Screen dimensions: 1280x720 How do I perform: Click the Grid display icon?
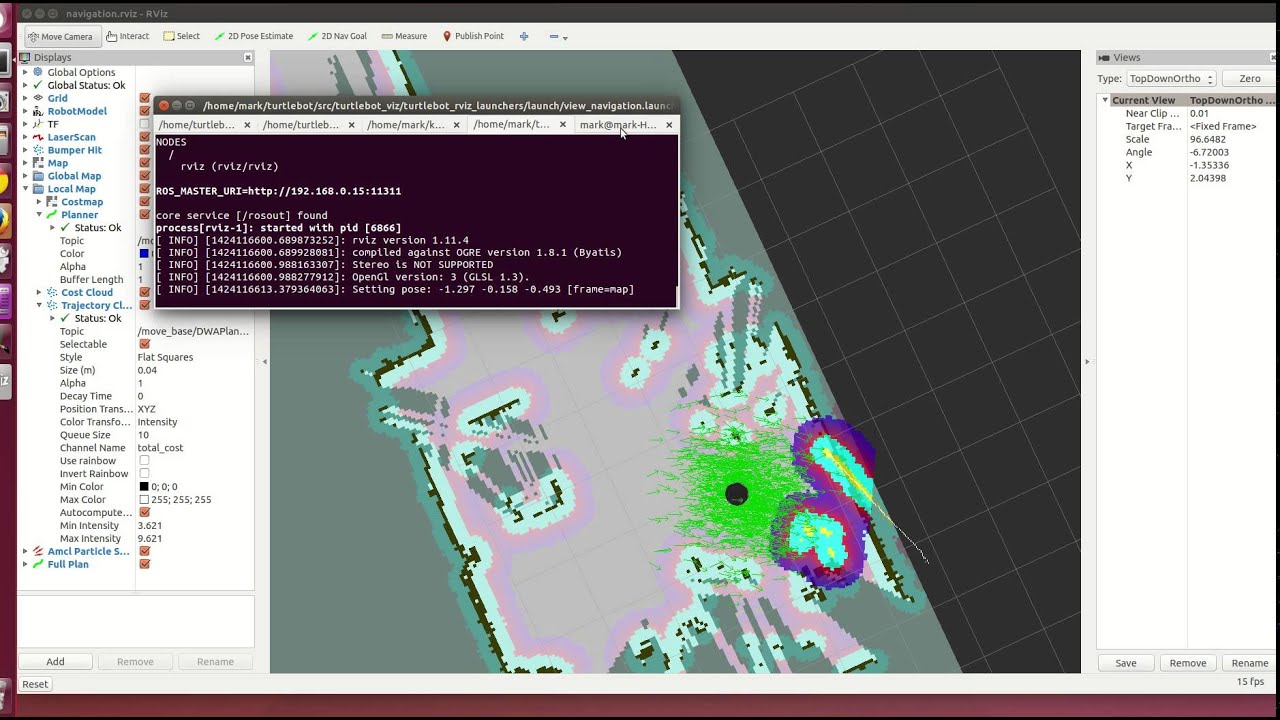pyautogui.click(x=39, y=98)
